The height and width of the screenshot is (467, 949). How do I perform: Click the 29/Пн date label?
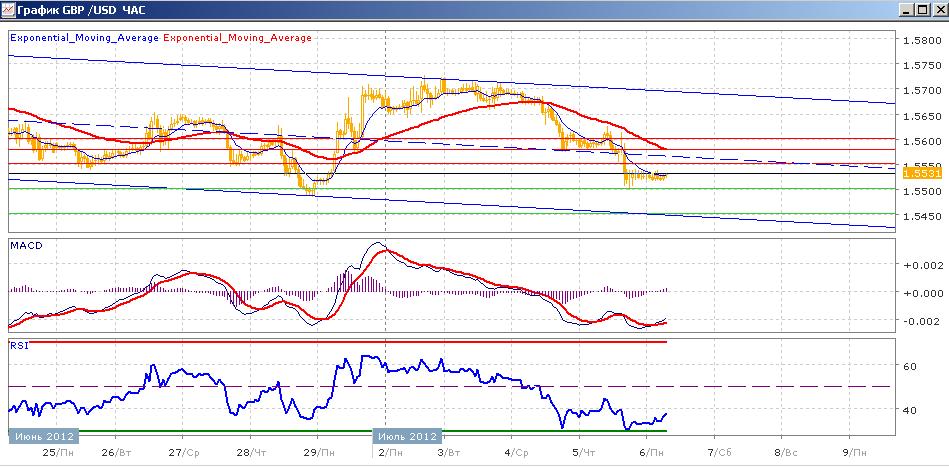(319, 452)
